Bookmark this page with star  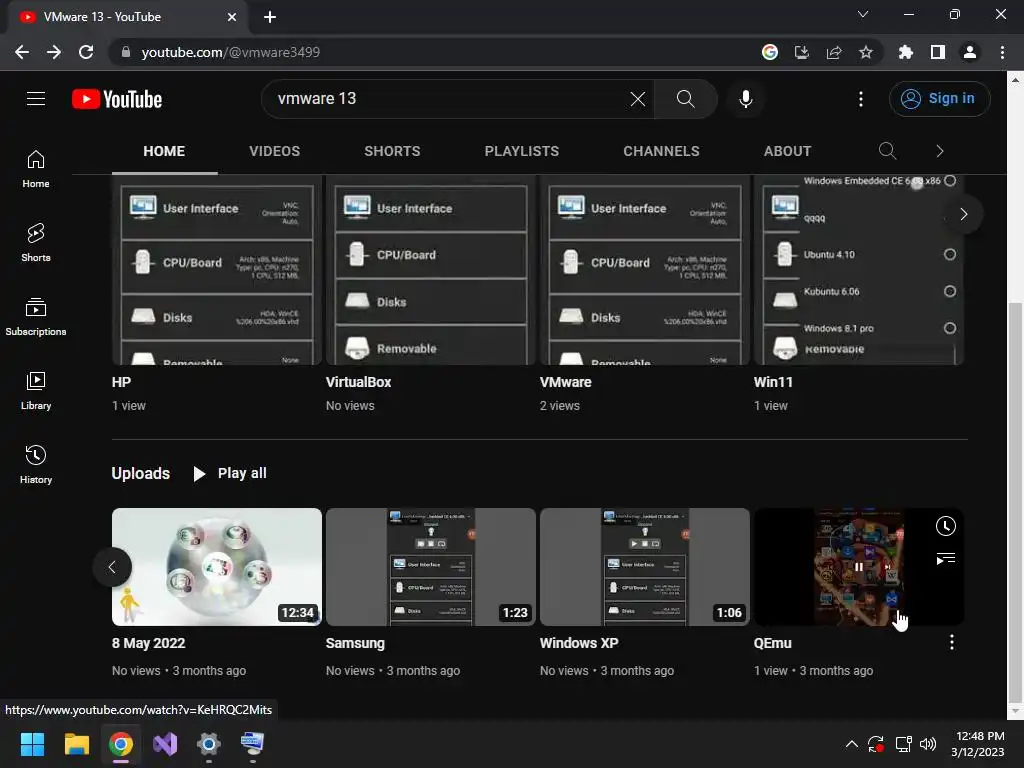click(x=866, y=52)
